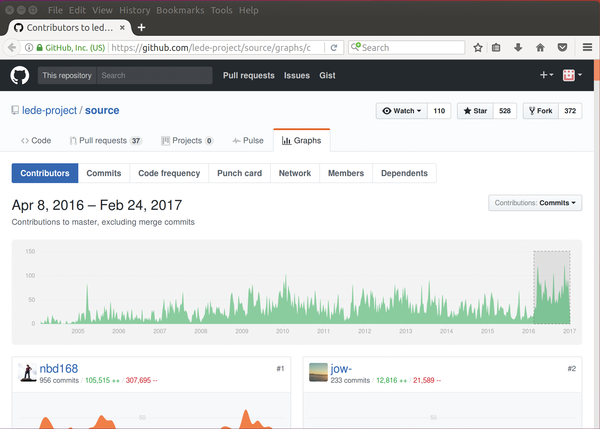
Task: Click Pull requests in top navigation
Action: pyautogui.click(x=249, y=75)
